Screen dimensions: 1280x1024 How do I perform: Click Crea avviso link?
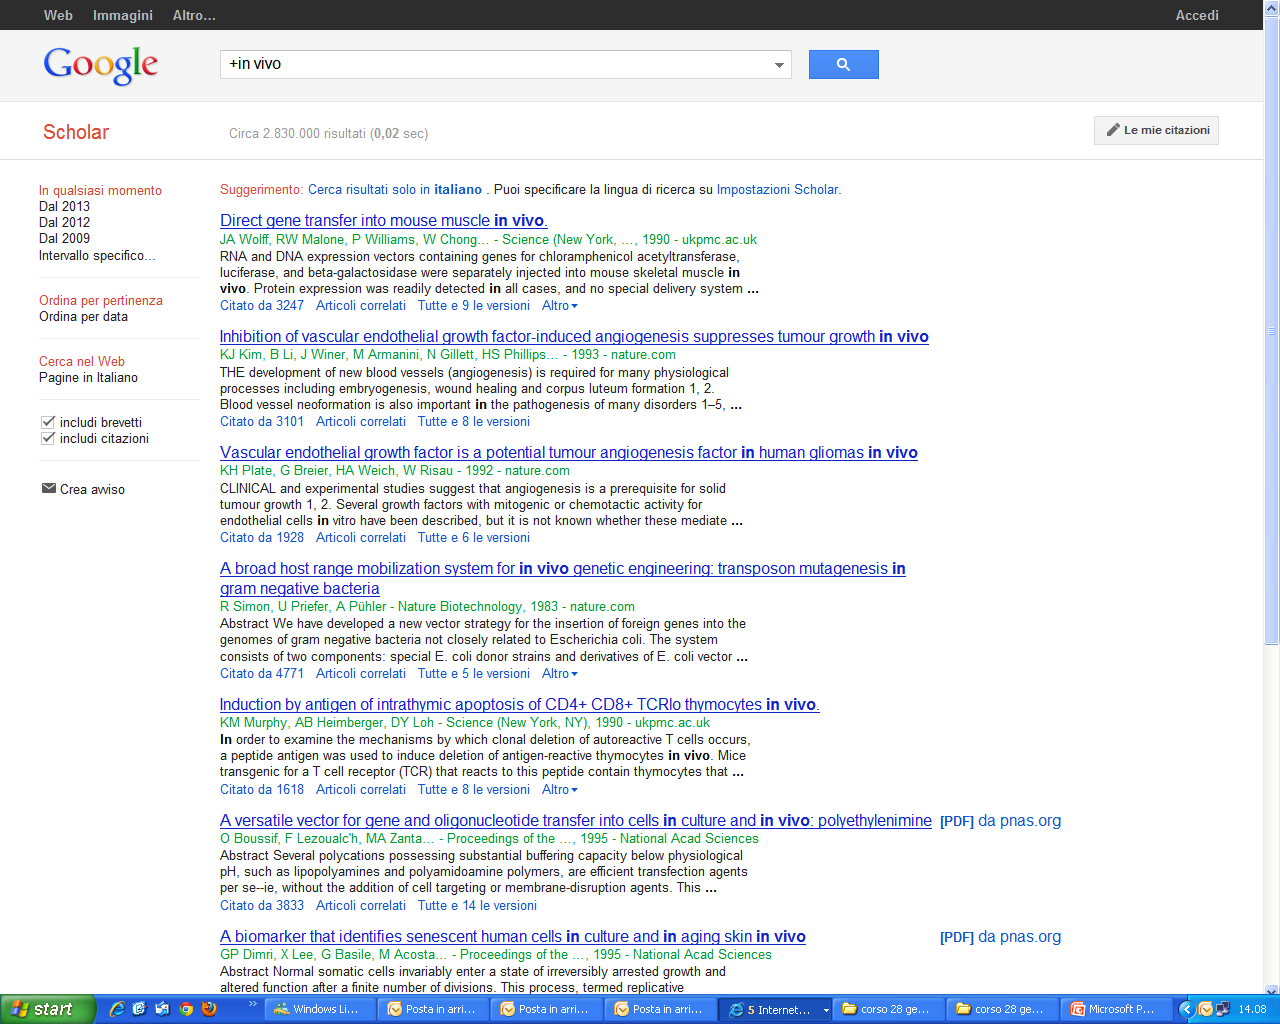92,489
